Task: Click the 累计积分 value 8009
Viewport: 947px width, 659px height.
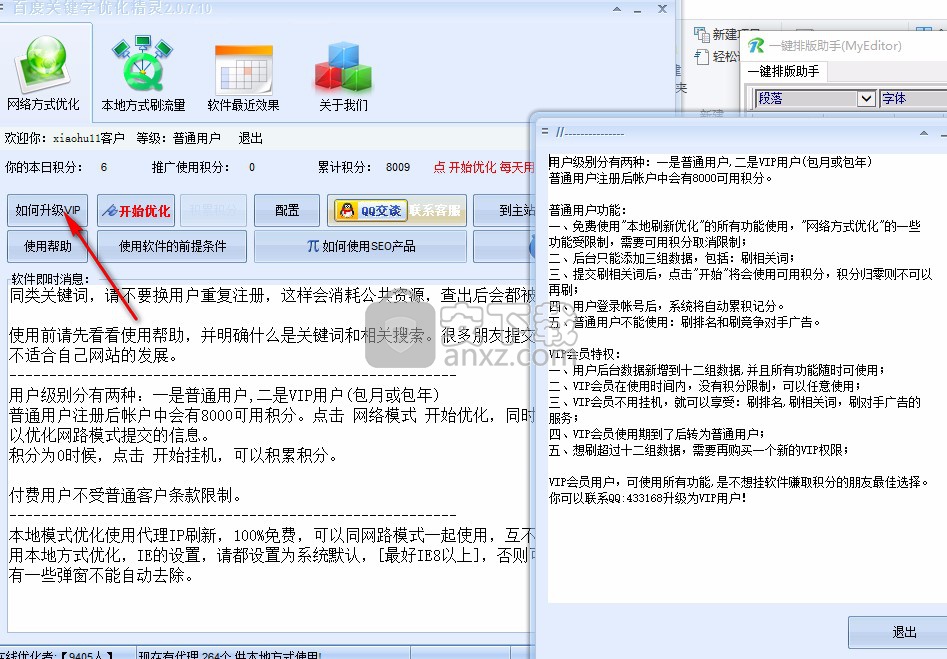Action: 398,167
